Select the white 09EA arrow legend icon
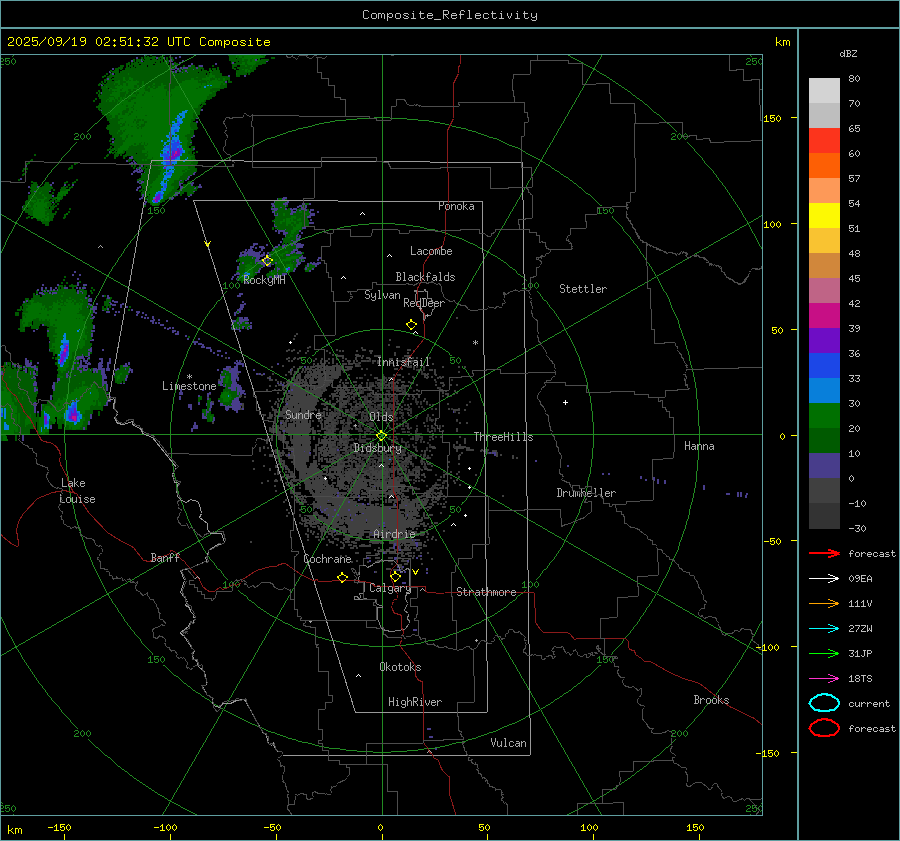Screen dimensions: 900x841 (x=823, y=578)
